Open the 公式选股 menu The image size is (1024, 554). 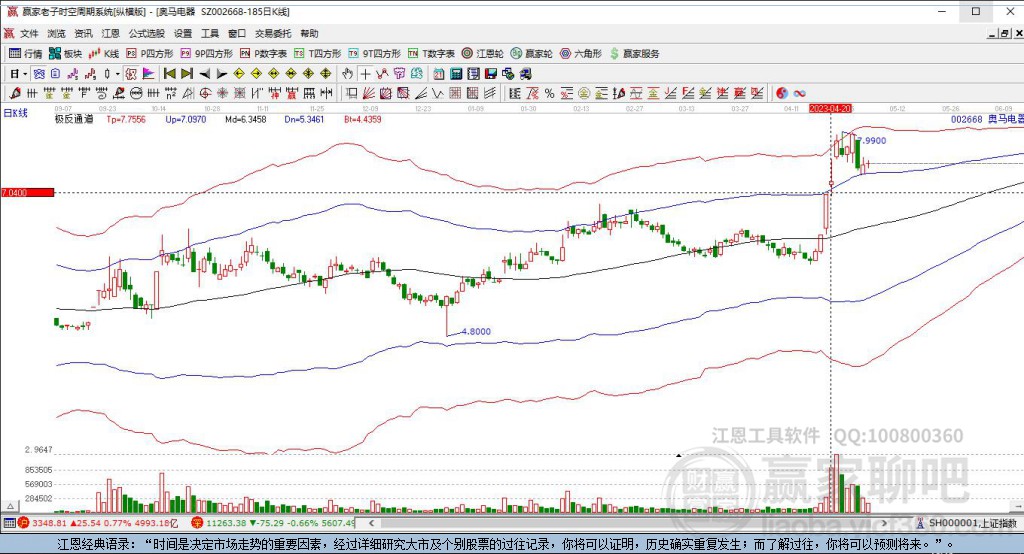pos(146,33)
